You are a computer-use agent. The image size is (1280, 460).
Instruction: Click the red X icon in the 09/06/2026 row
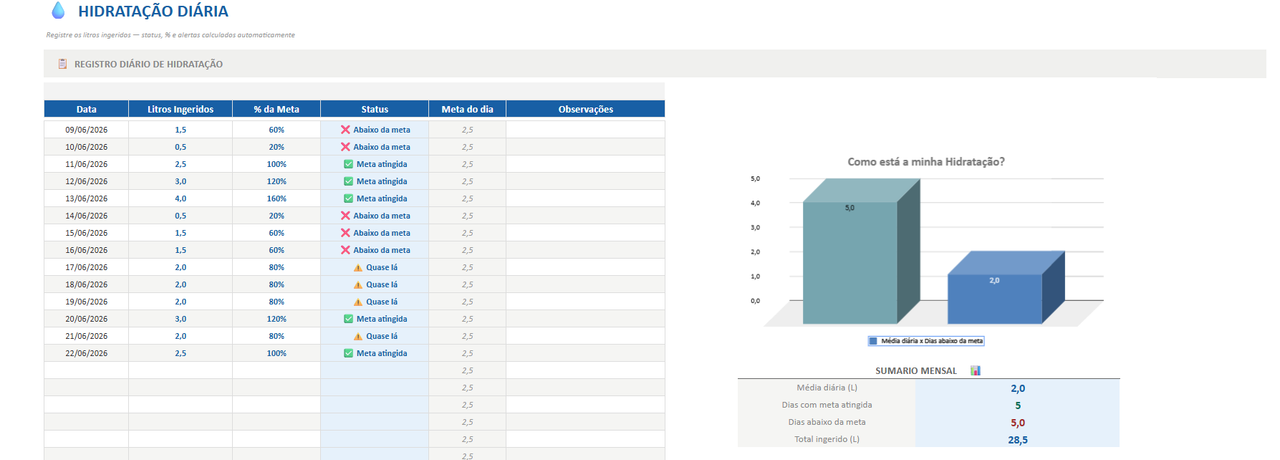[345, 130]
